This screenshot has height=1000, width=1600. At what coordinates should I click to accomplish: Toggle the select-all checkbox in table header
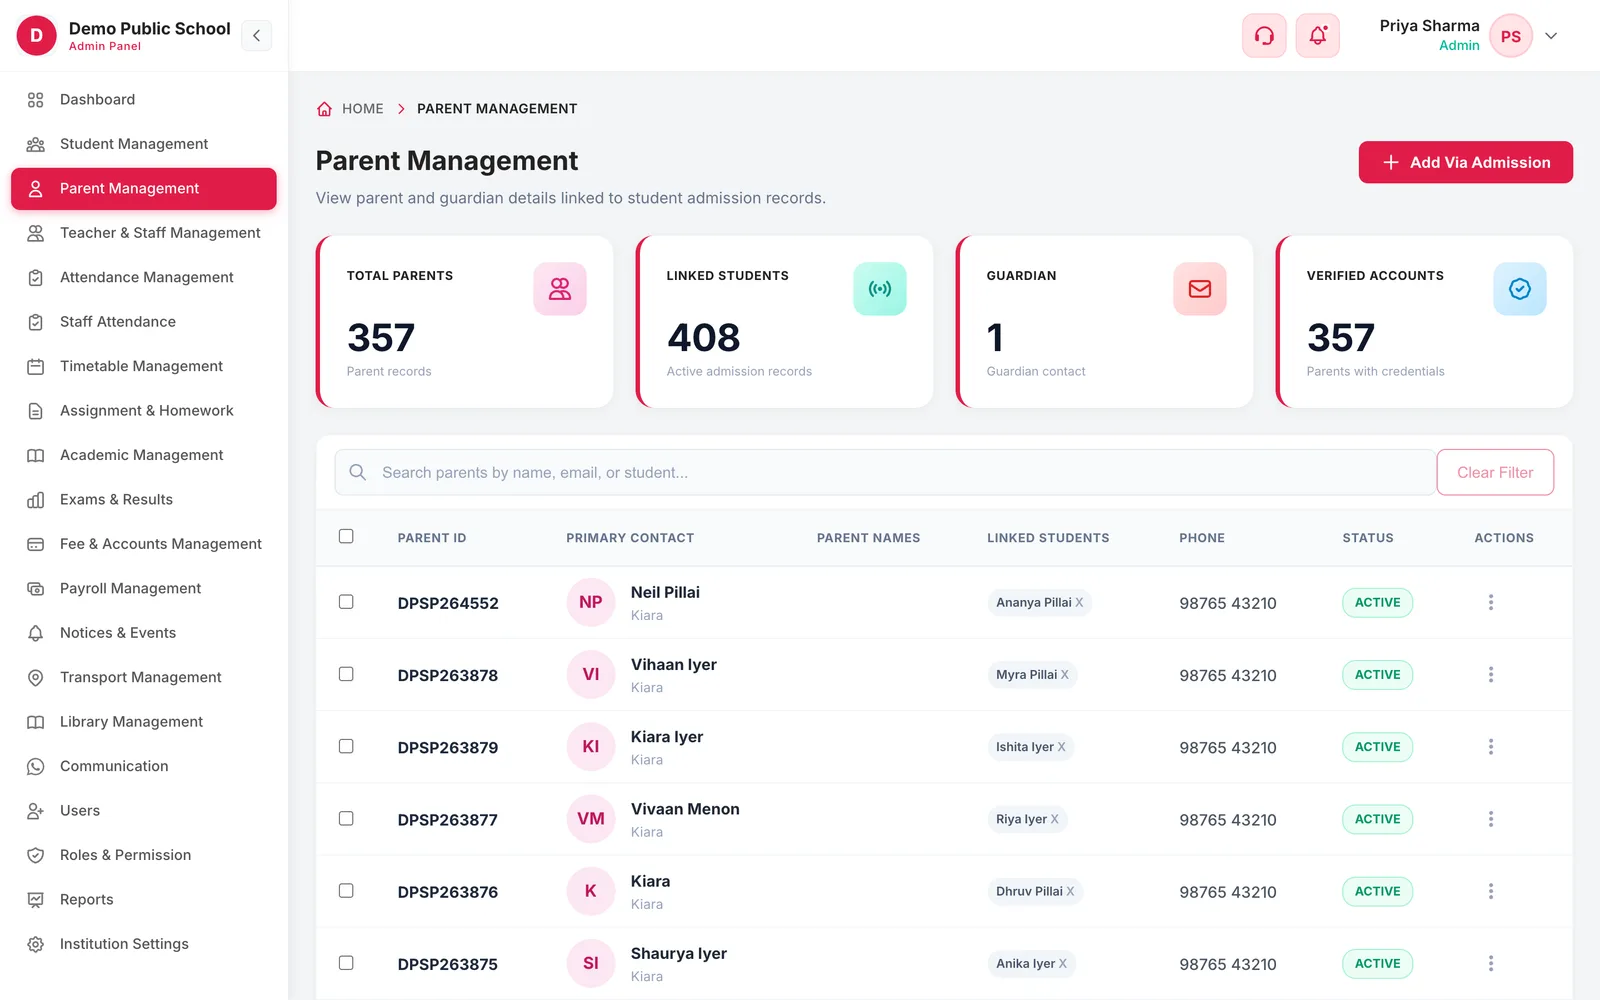(x=346, y=536)
